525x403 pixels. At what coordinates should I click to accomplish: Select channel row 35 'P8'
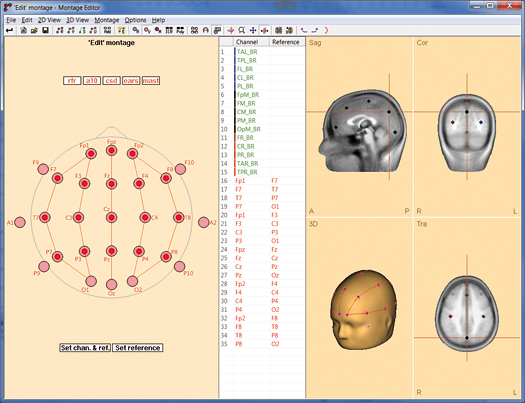(x=262, y=344)
